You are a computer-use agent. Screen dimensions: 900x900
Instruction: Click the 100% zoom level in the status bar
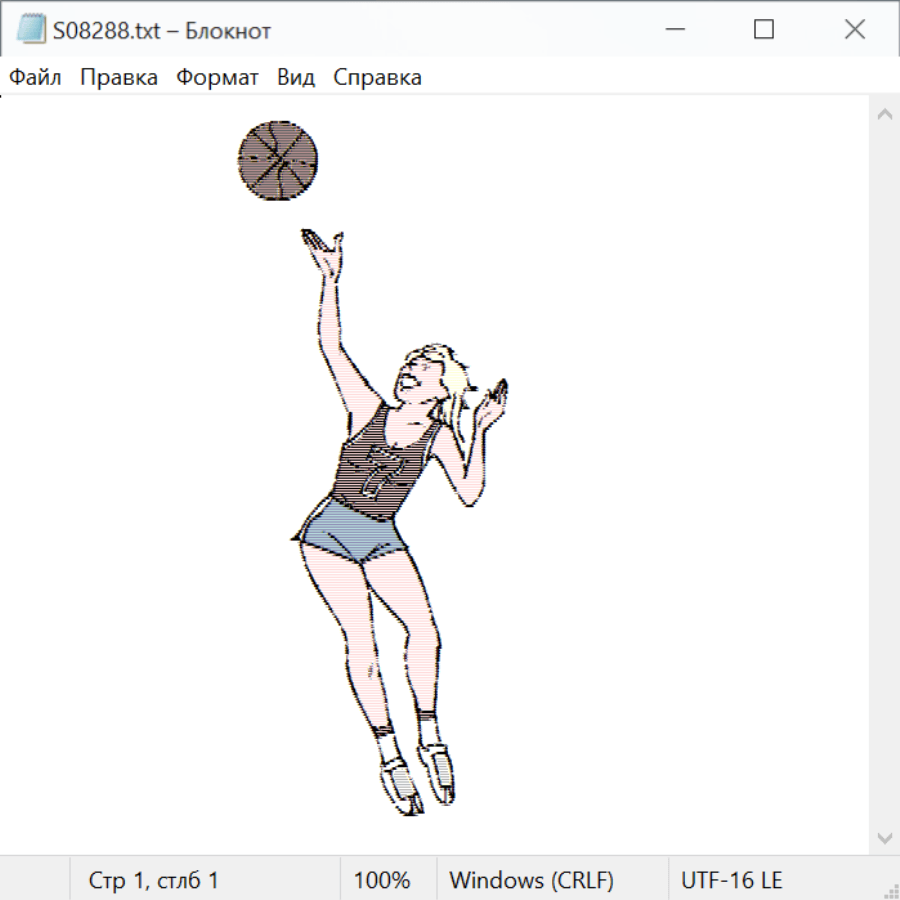point(382,881)
